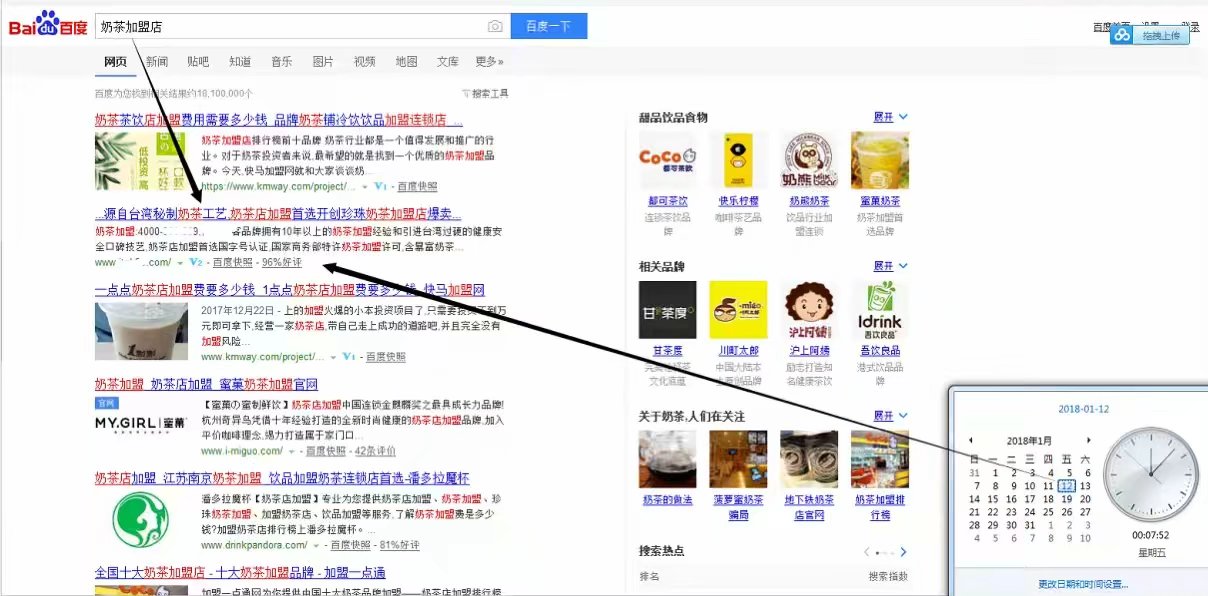Open result 奶茶加盟_奶茶店加盟_蜜菓奶茶加盟官网

pos(206,384)
